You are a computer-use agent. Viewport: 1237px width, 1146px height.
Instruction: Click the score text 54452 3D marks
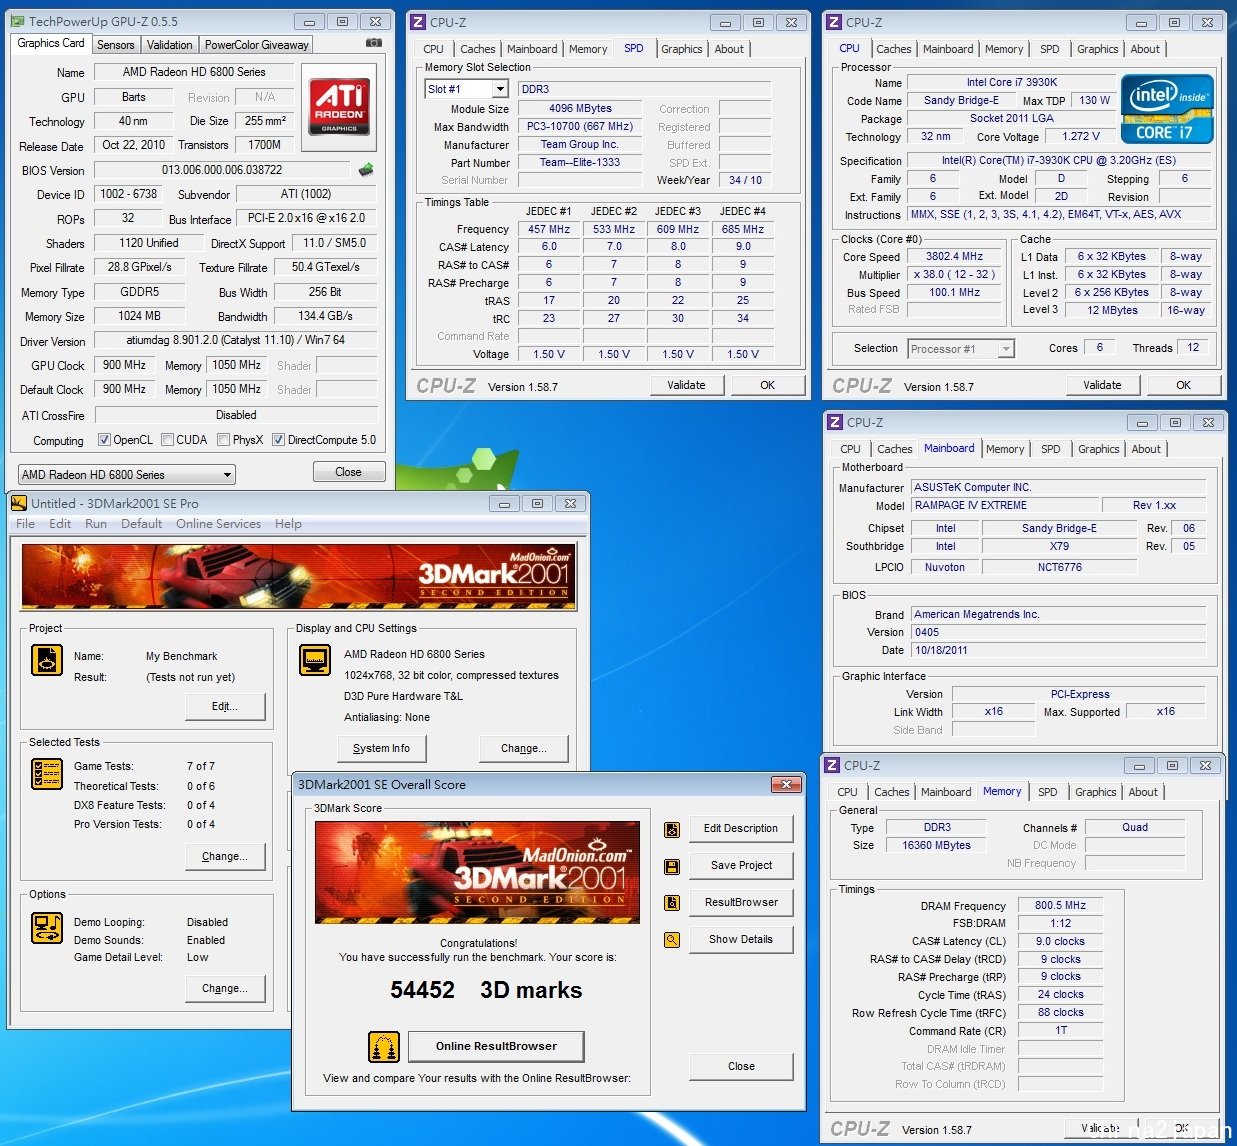[x=486, y=990]
